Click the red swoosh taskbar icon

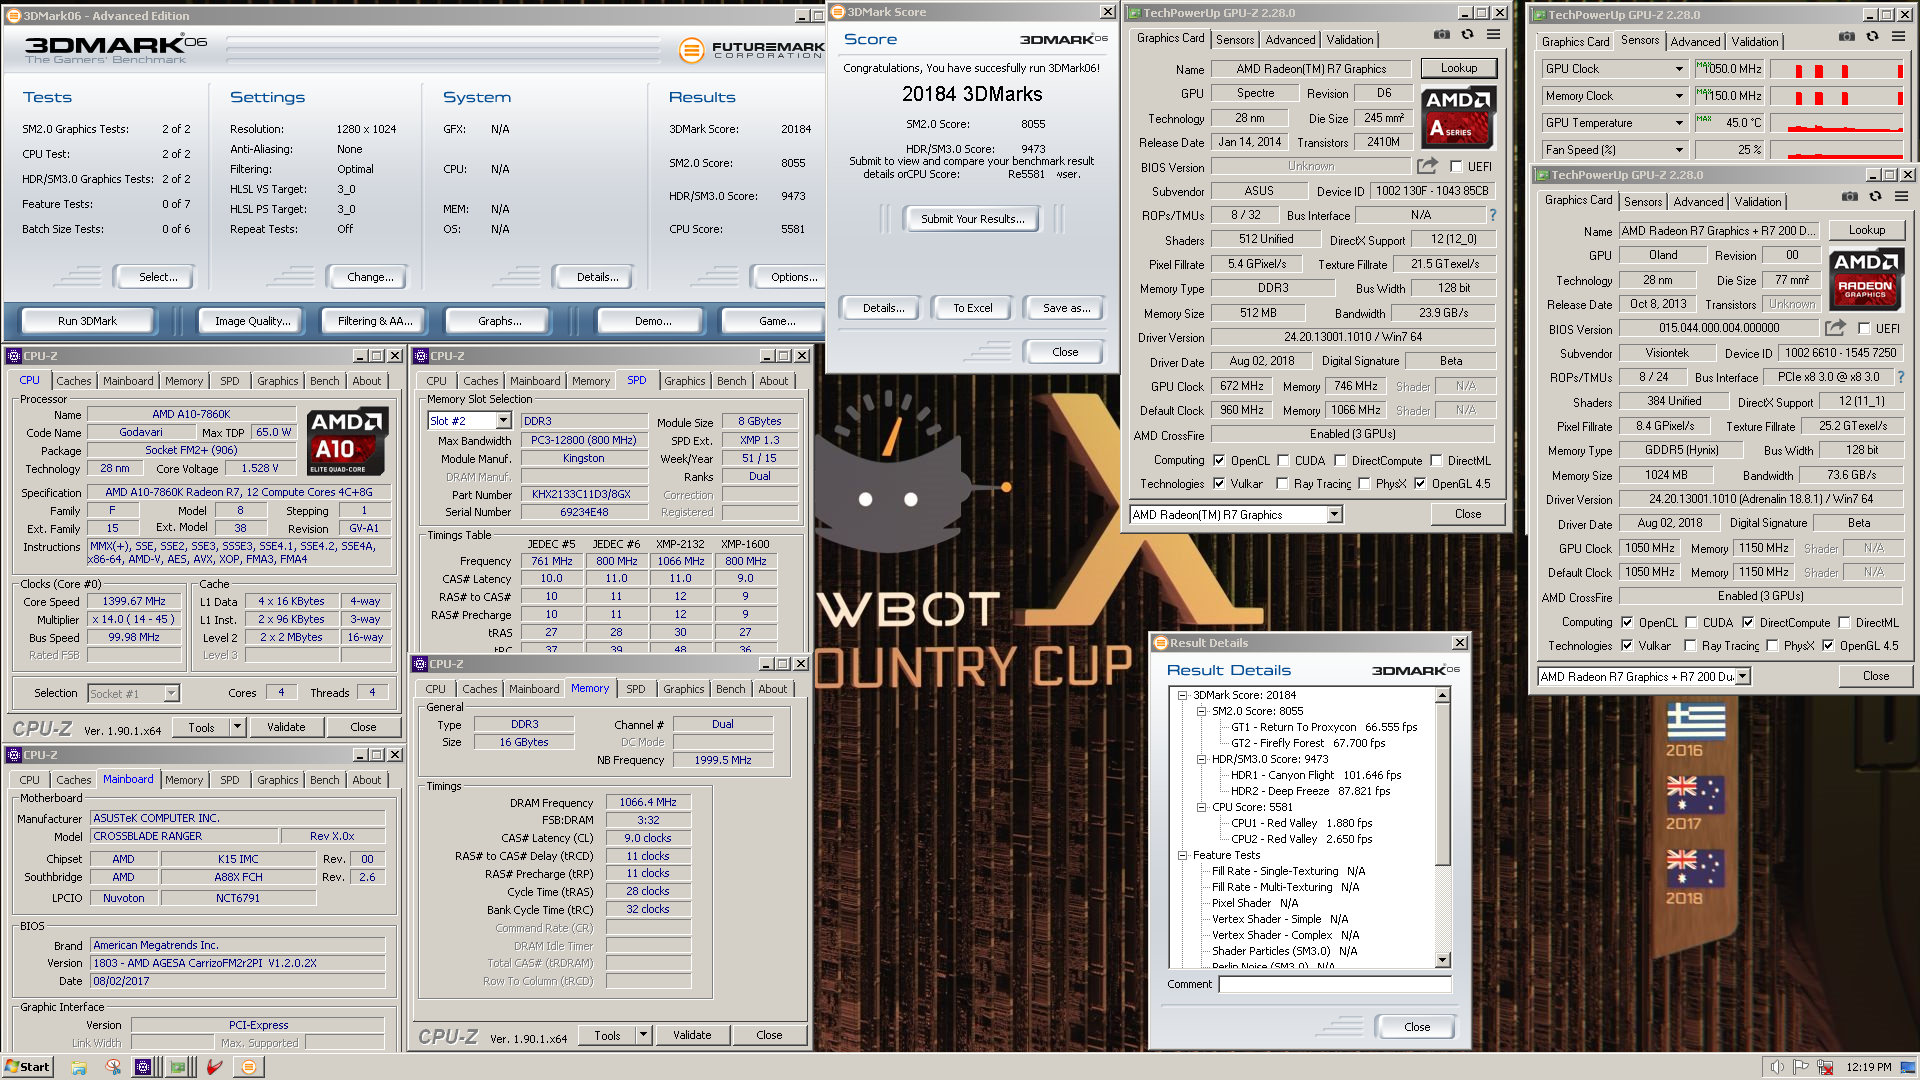214,1067
